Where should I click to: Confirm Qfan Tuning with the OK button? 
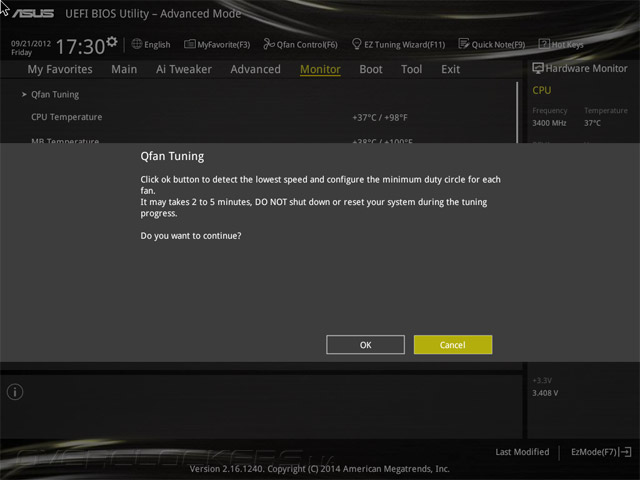tap(365, 345)
